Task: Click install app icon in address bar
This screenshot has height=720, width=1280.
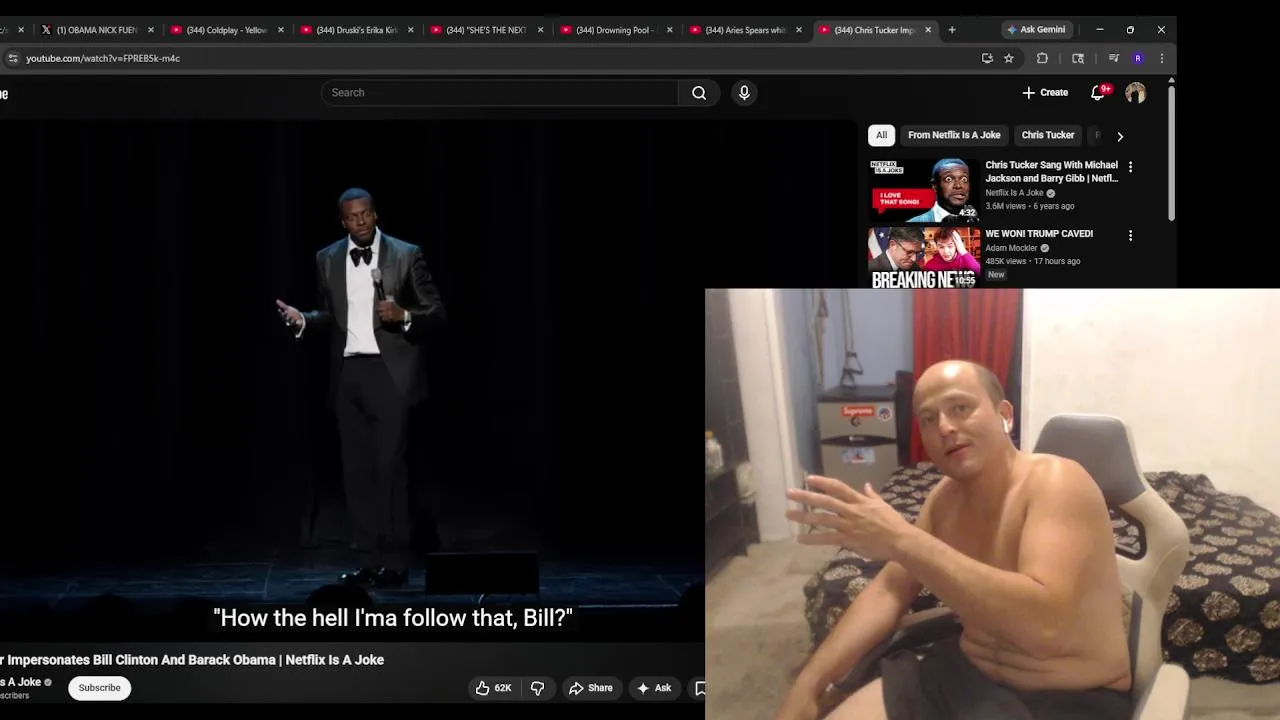Action: [x=987, y=58]
